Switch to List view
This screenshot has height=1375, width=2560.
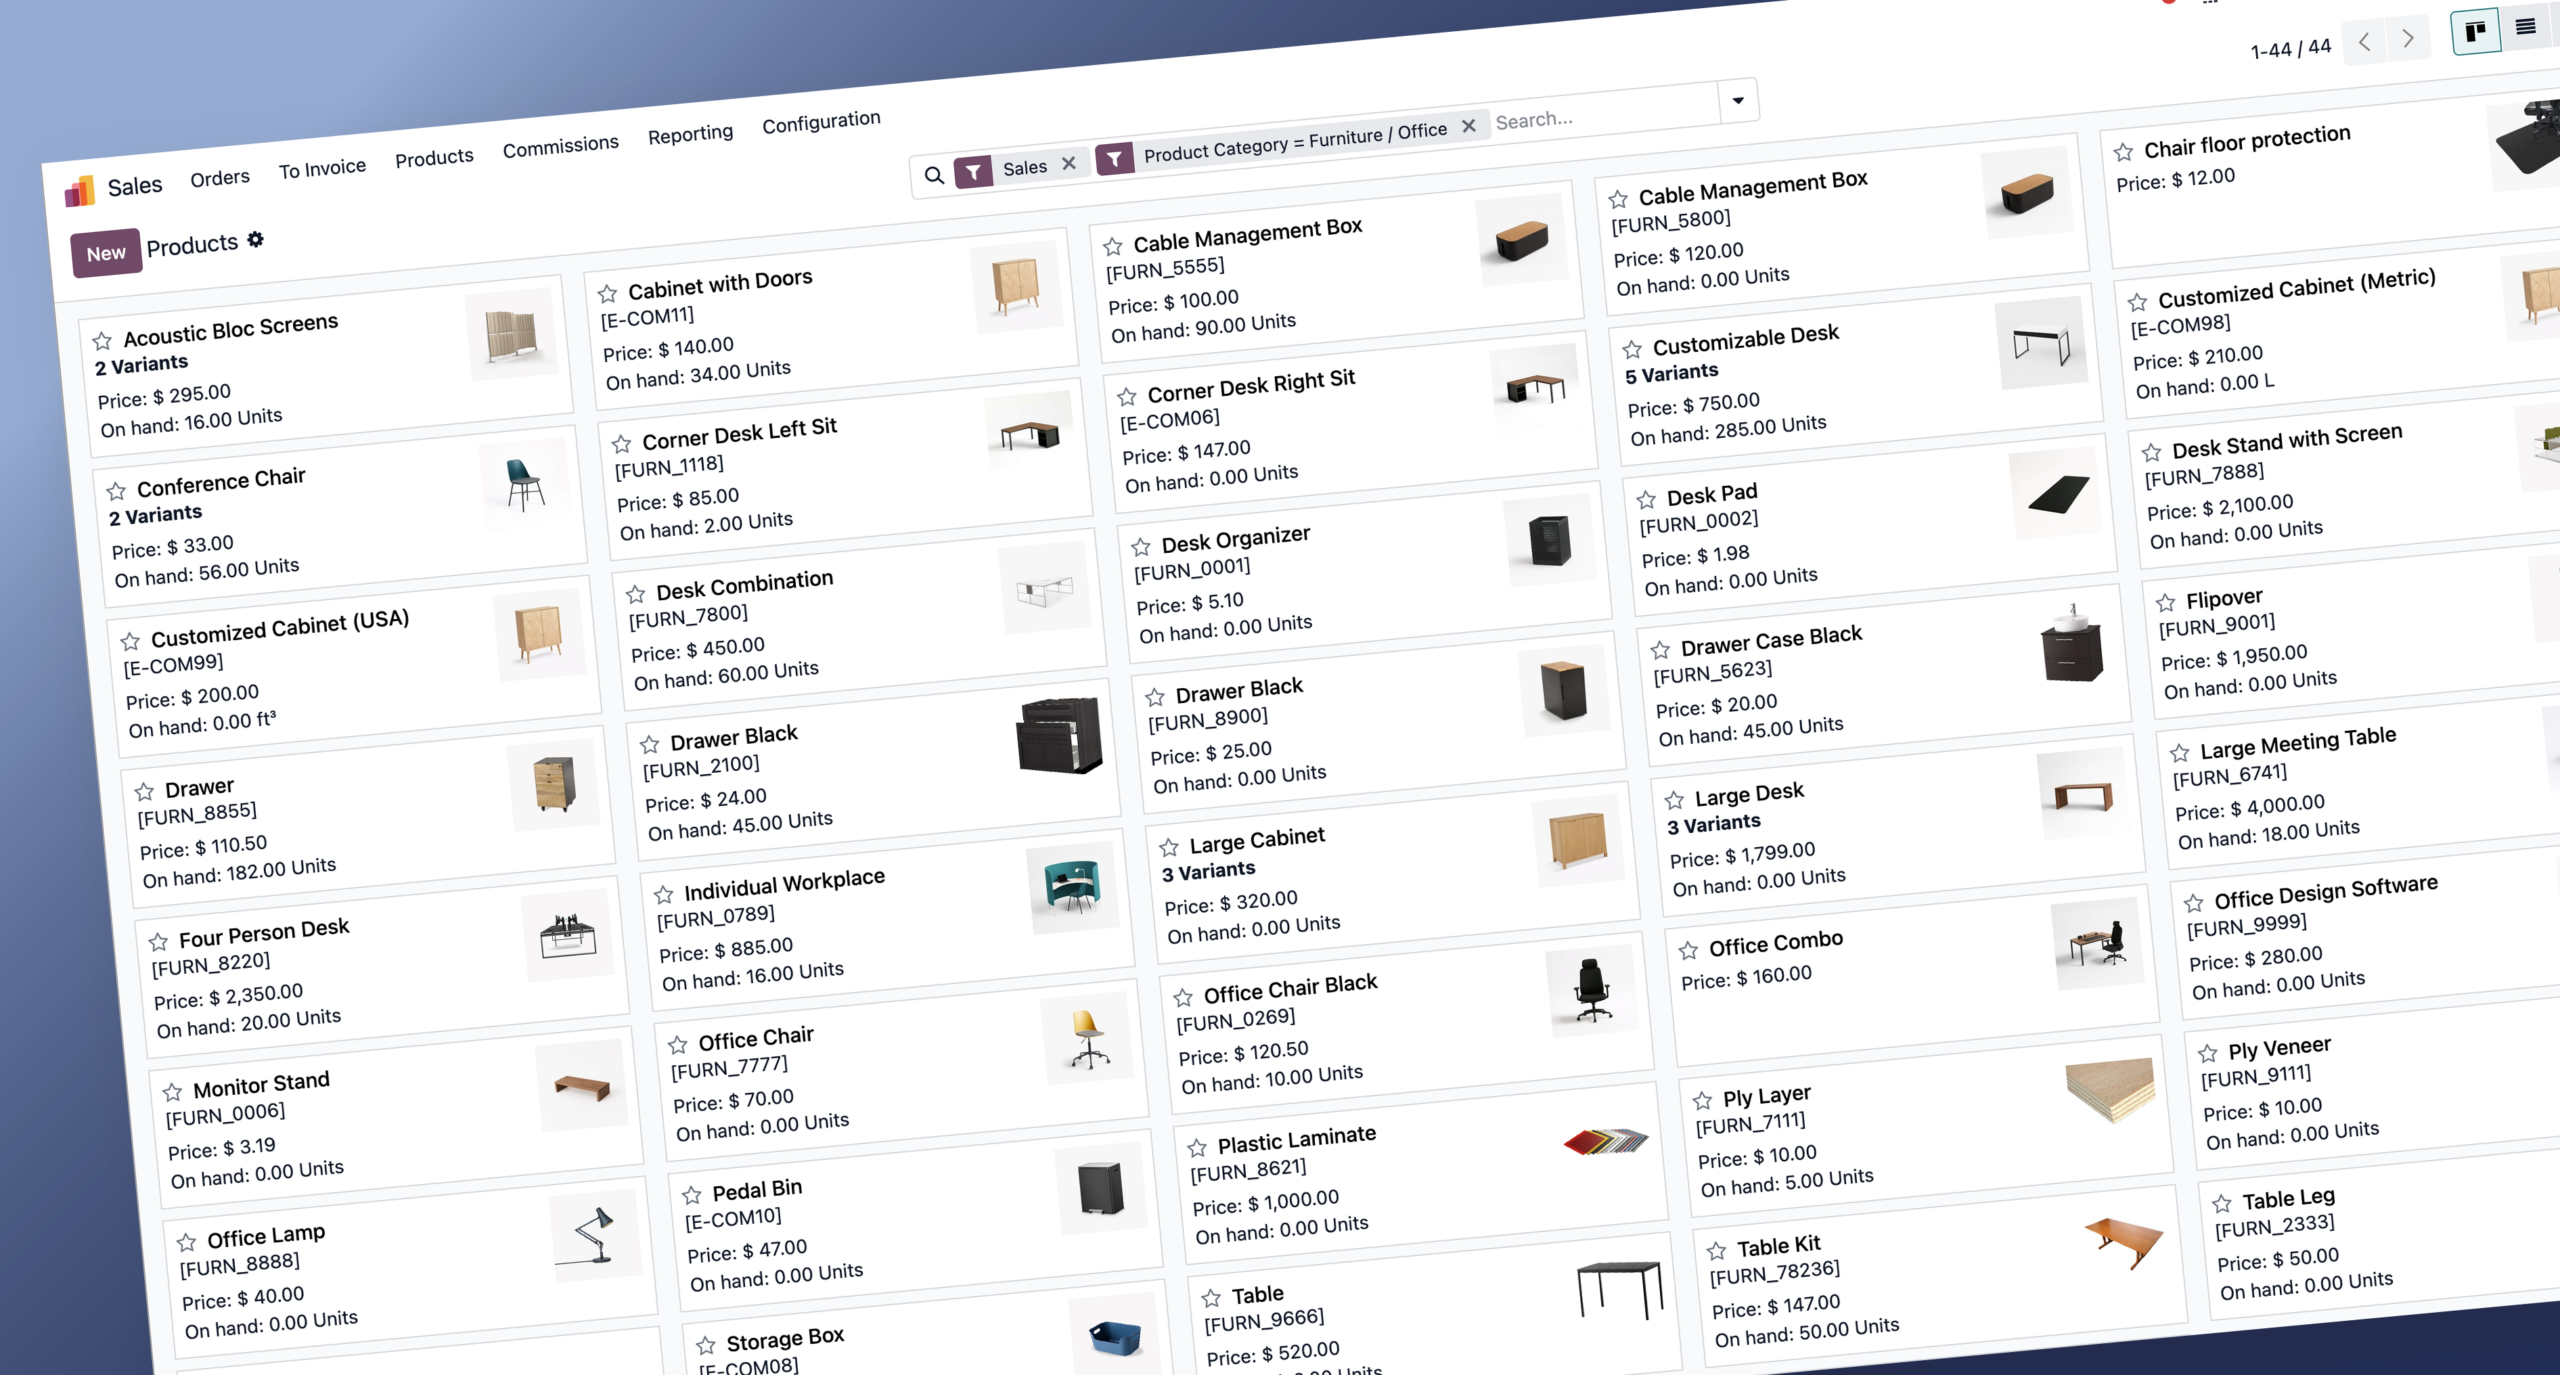(2526, 27)
